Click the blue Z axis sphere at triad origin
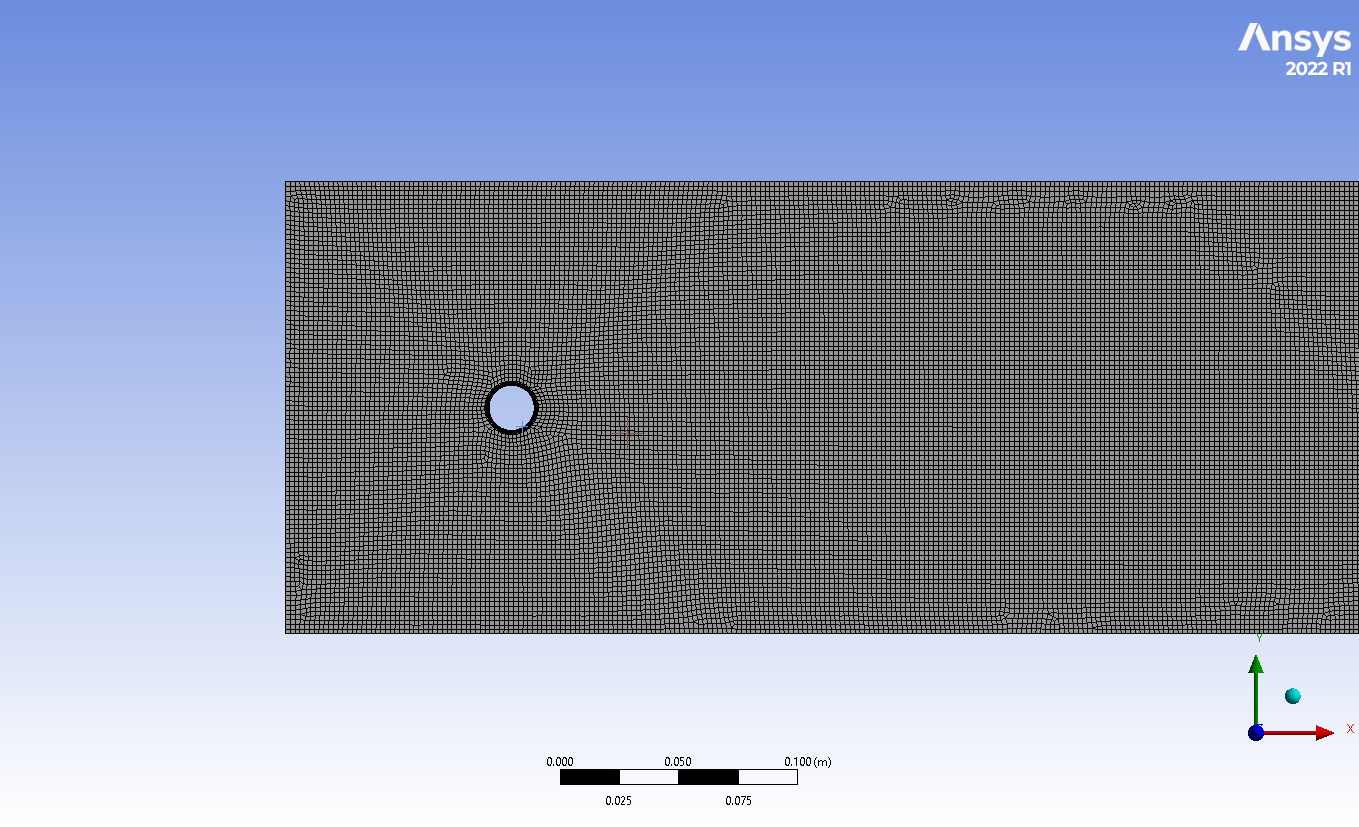The image size is (1359, 827). point(1256,733)
